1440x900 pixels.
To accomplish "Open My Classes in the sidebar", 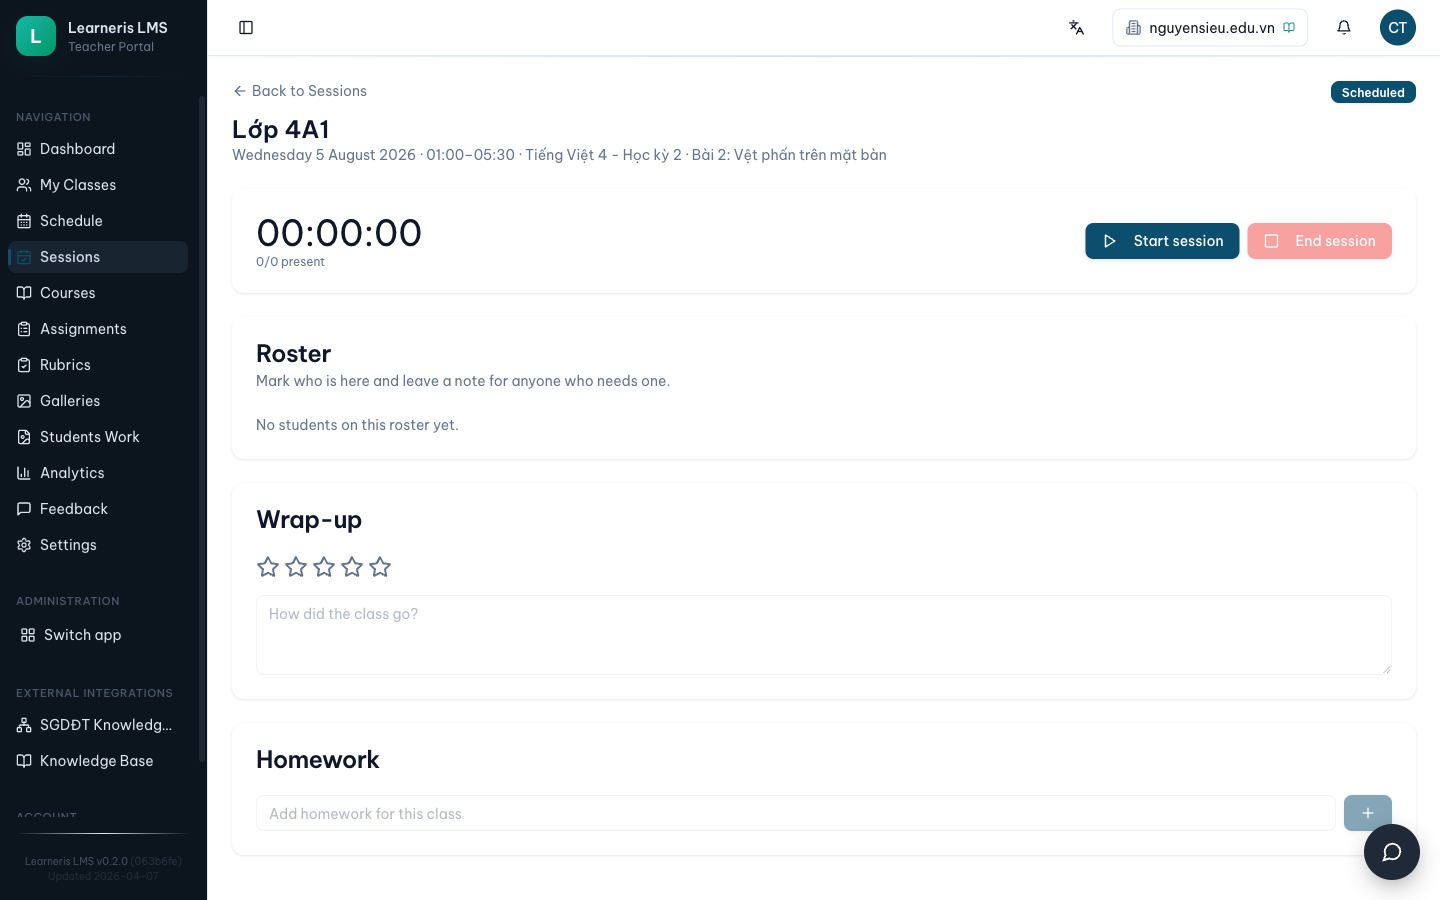I will point(98,185).
